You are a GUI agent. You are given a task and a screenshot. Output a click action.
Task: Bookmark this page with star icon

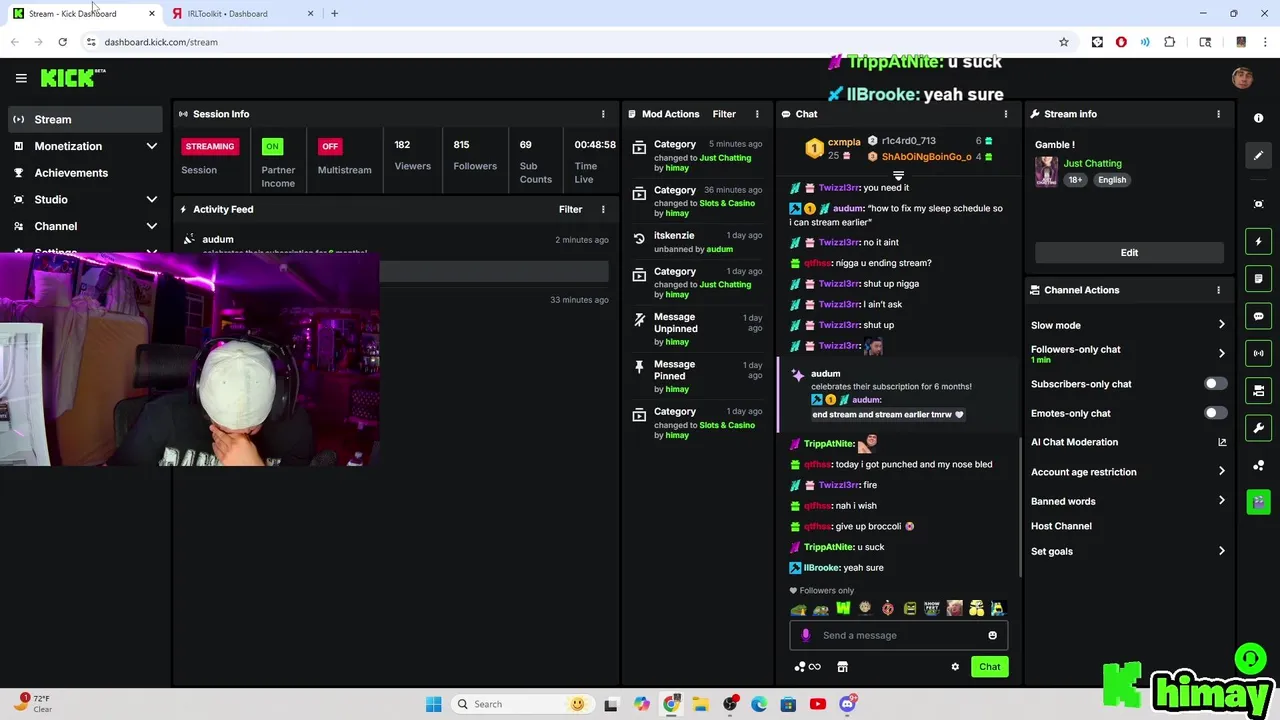(x=1064, y=42)
